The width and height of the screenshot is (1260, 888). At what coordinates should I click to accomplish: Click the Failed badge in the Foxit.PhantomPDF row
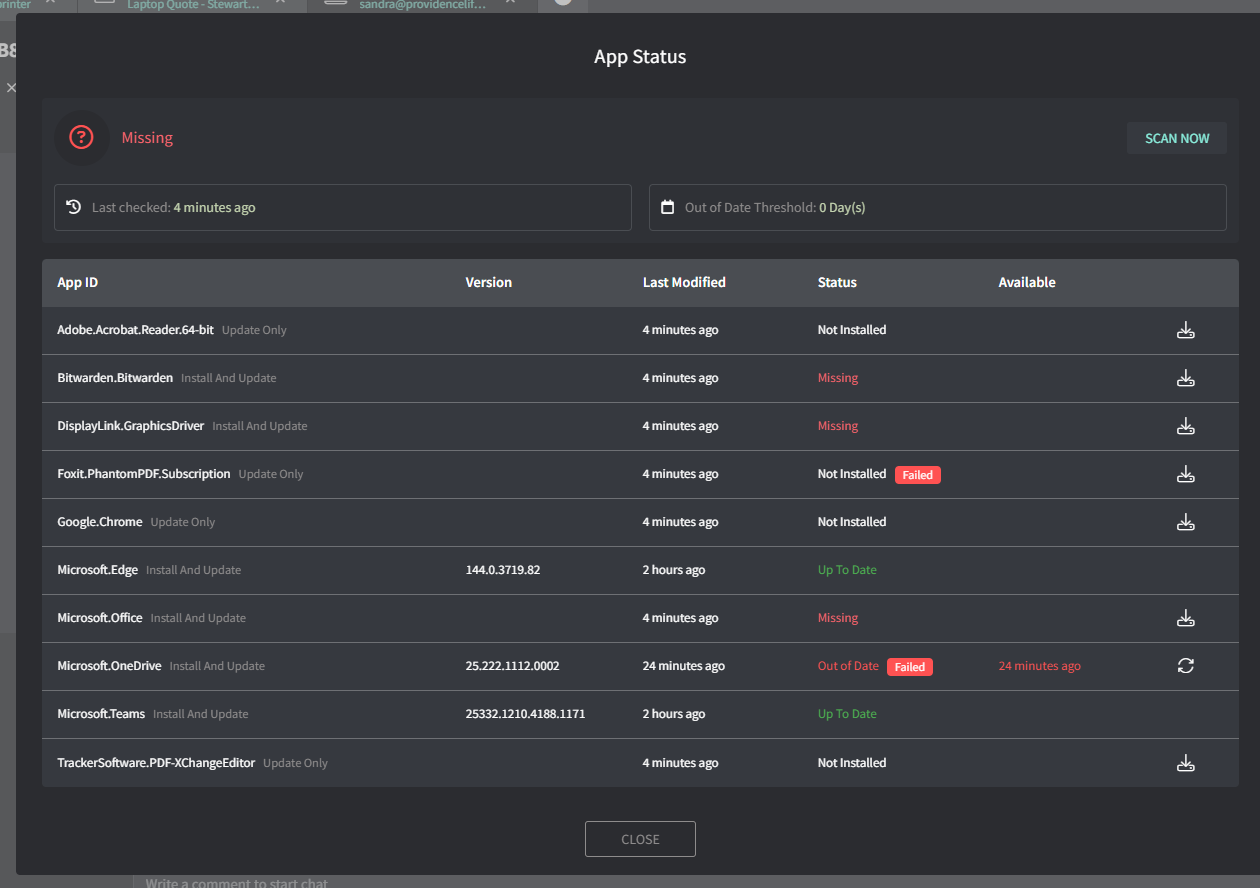(917, 475)
